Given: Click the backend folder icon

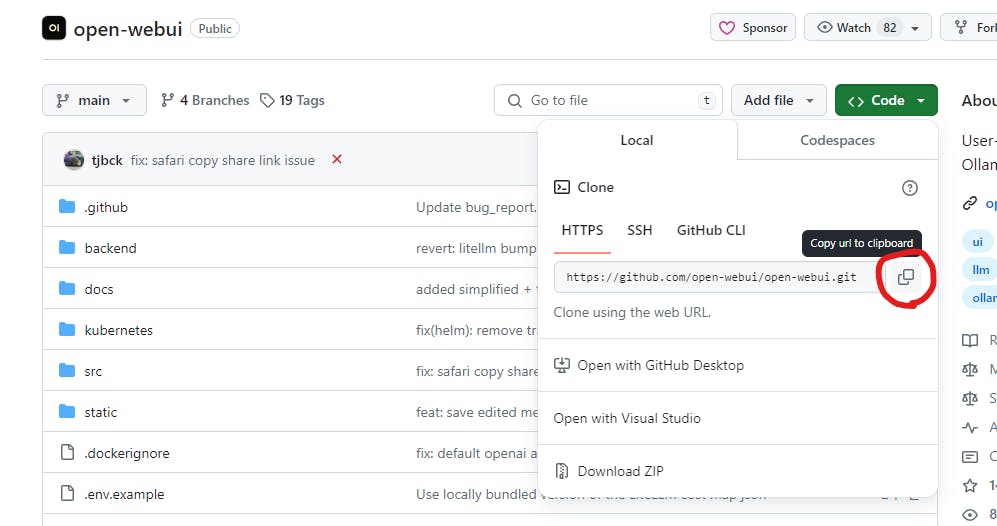Looking at the screenshot, I should [x=67, y=247].
